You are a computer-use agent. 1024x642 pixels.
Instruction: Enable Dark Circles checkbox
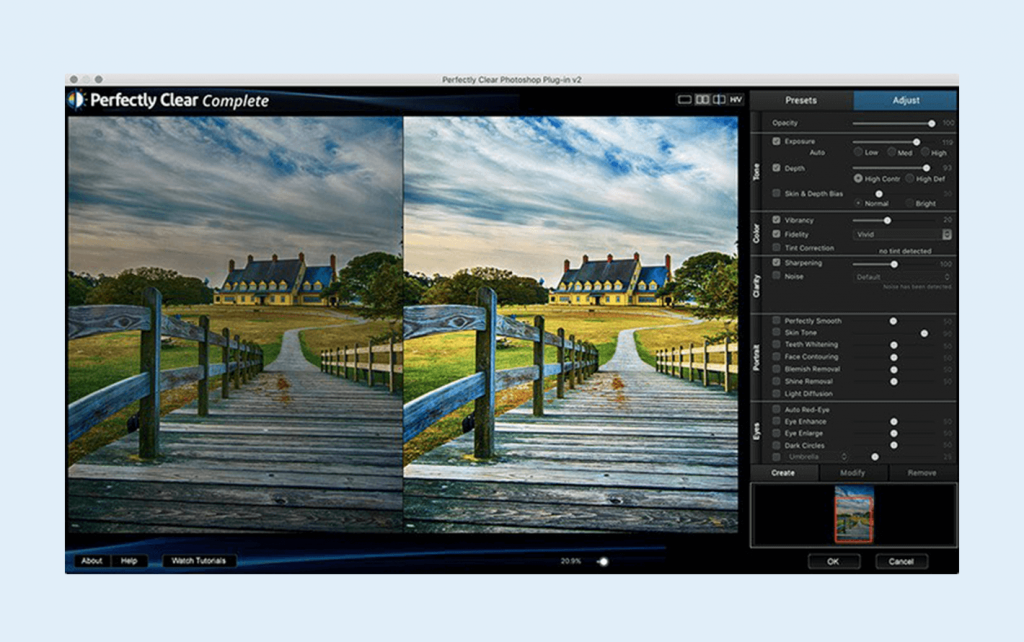[776, 445]
